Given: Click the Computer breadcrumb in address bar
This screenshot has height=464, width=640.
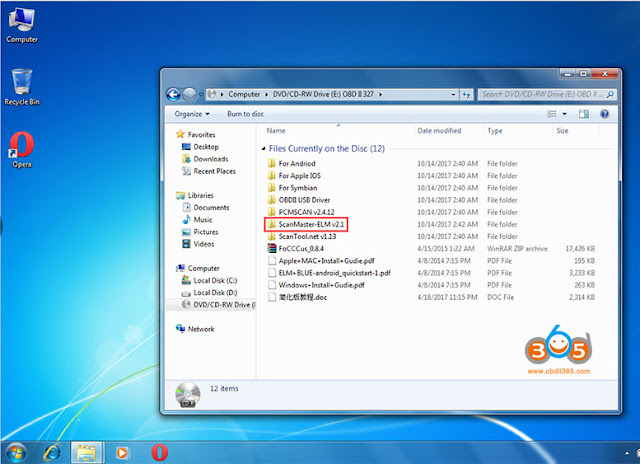Looking at the screenshot, I should [x=244, y=94].
